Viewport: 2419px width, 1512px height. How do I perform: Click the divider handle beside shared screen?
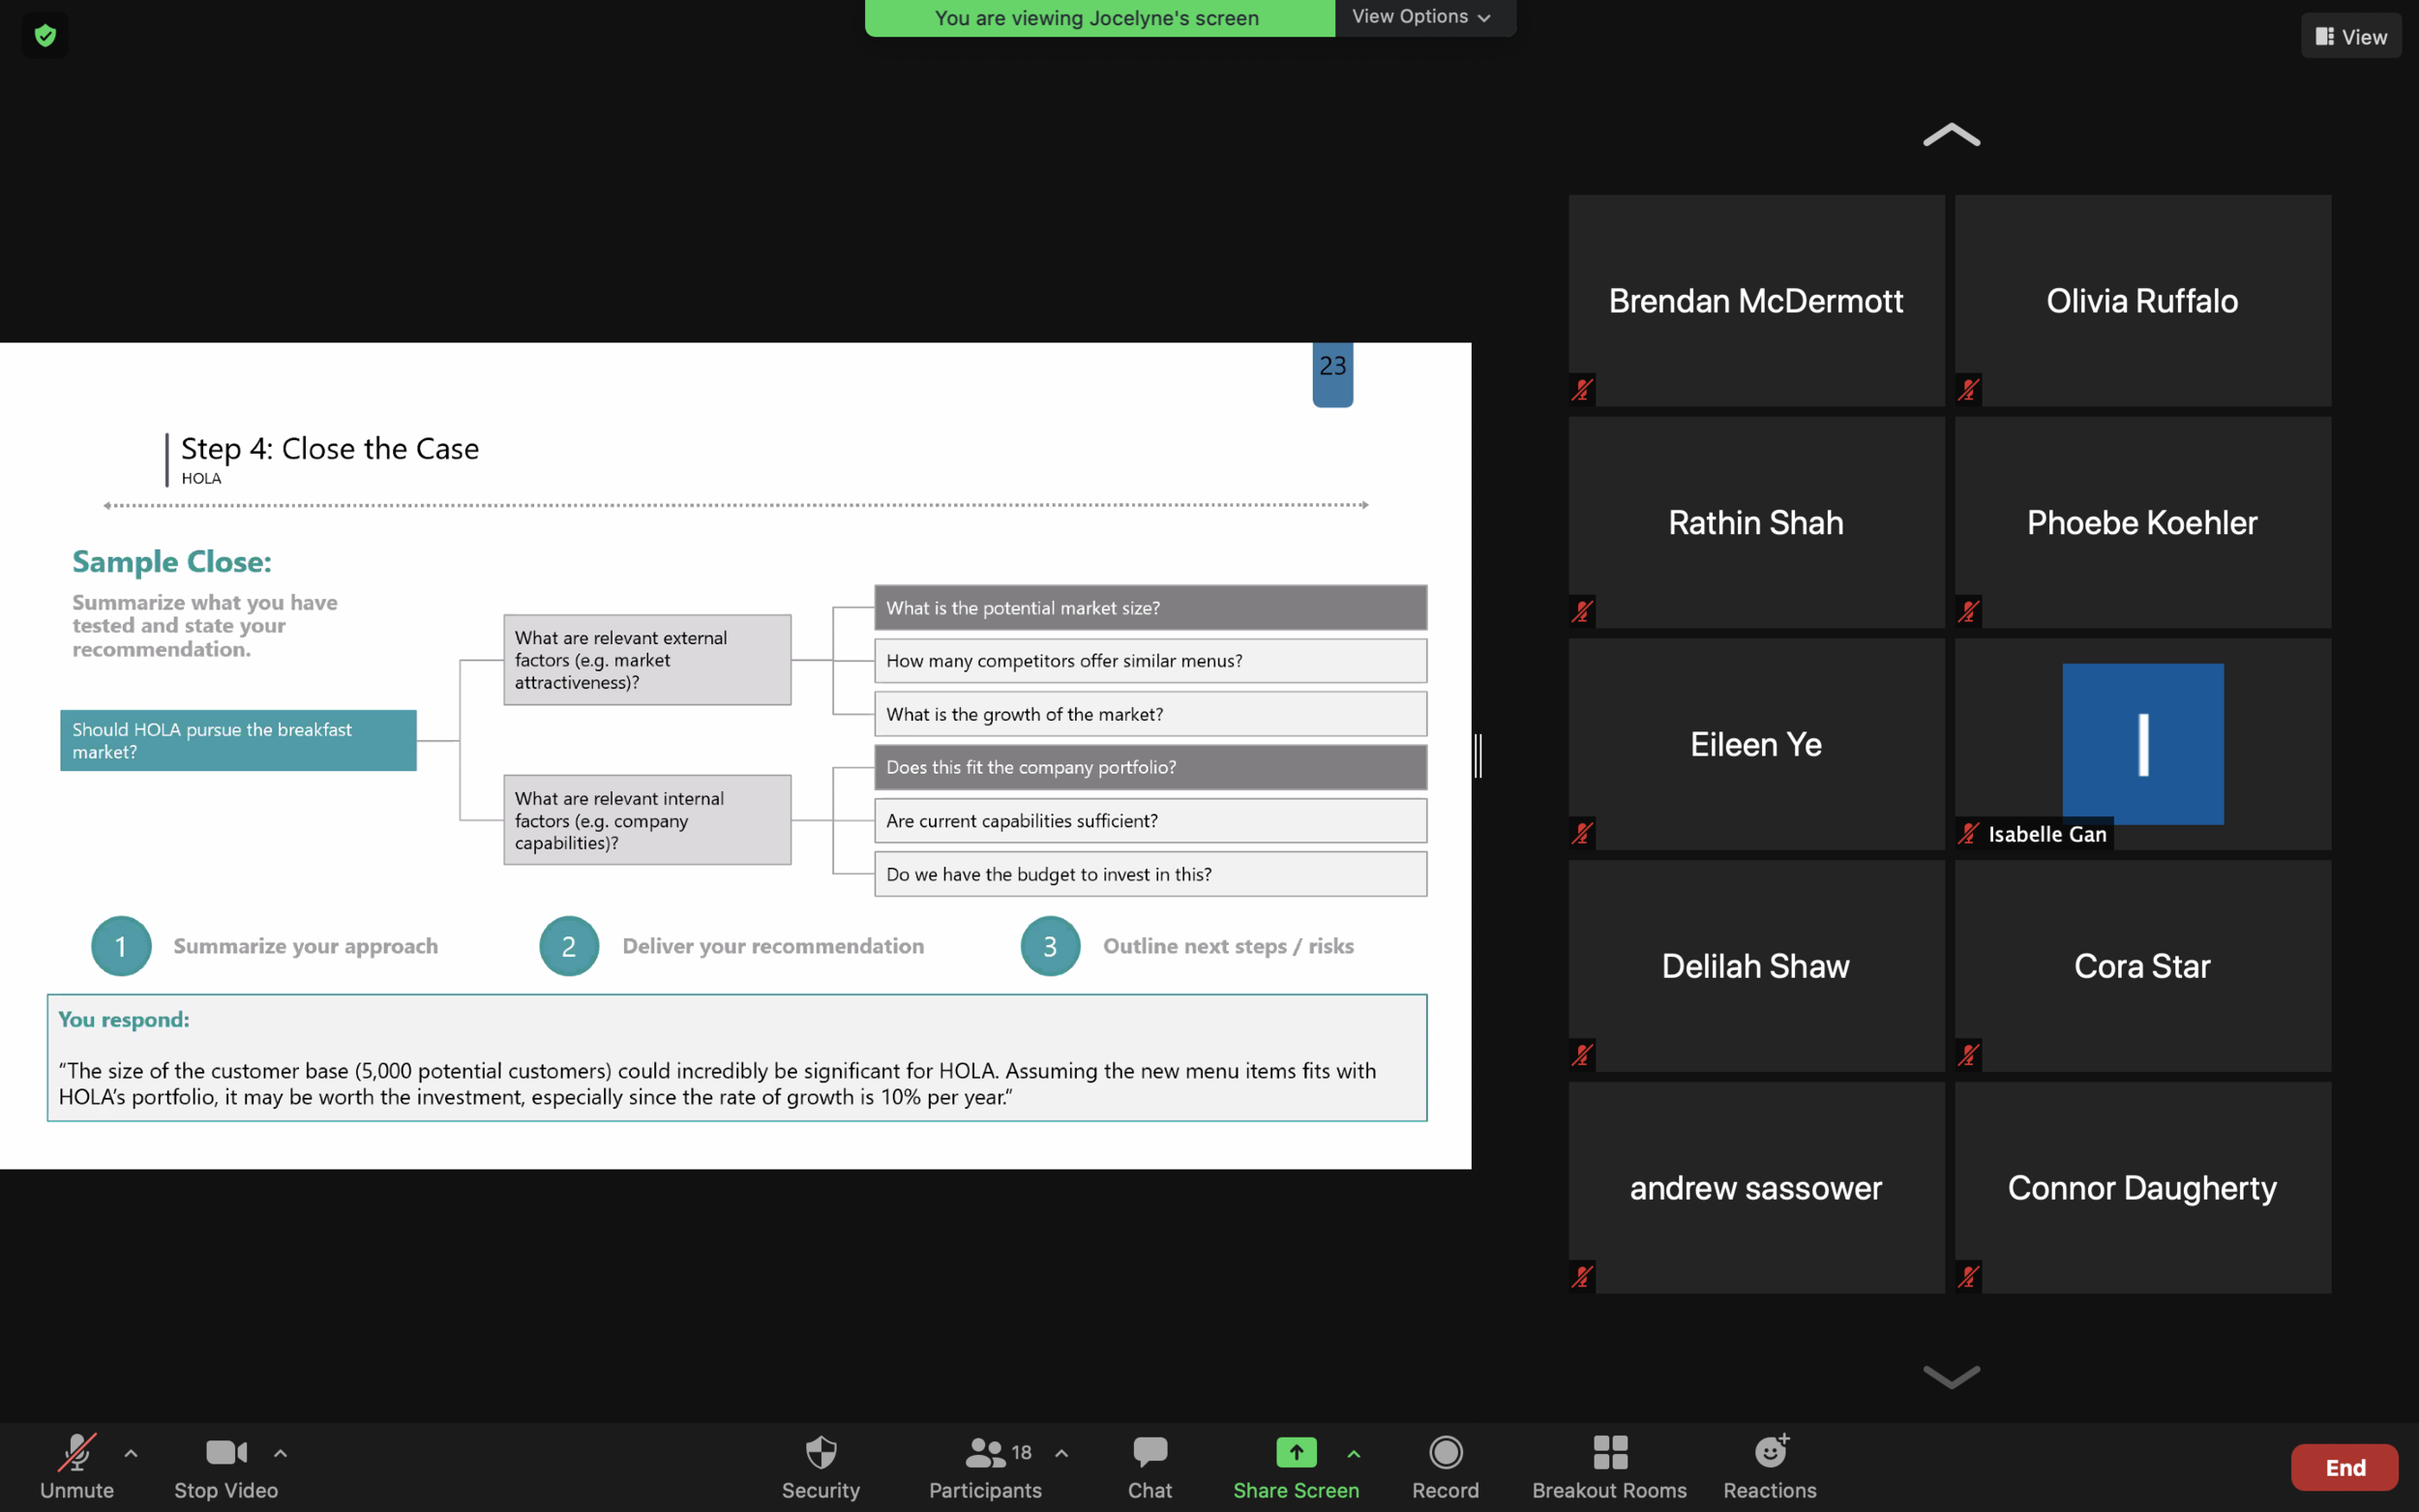[x=1478, y=755]
